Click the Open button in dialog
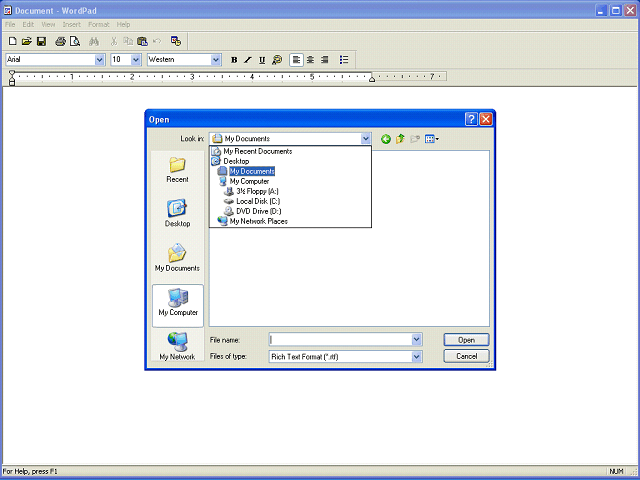 tap(466, 340)
